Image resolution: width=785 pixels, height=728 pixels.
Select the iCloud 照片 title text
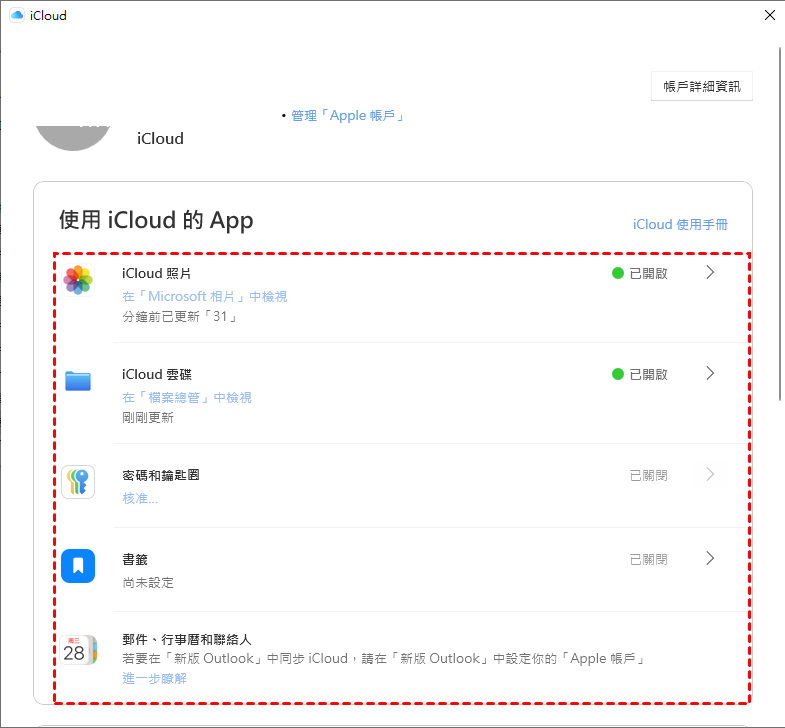(157, 273)
